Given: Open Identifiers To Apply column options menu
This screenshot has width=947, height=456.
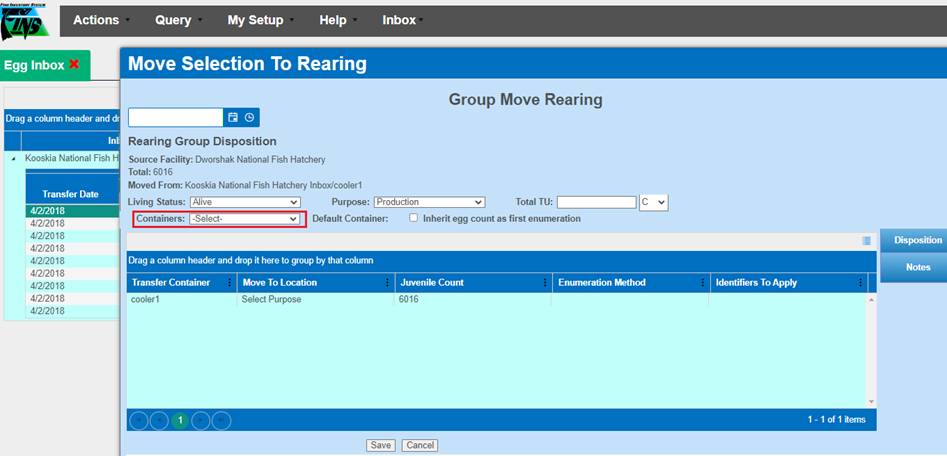Looking at the screenshot, I should tap(859, 283).
